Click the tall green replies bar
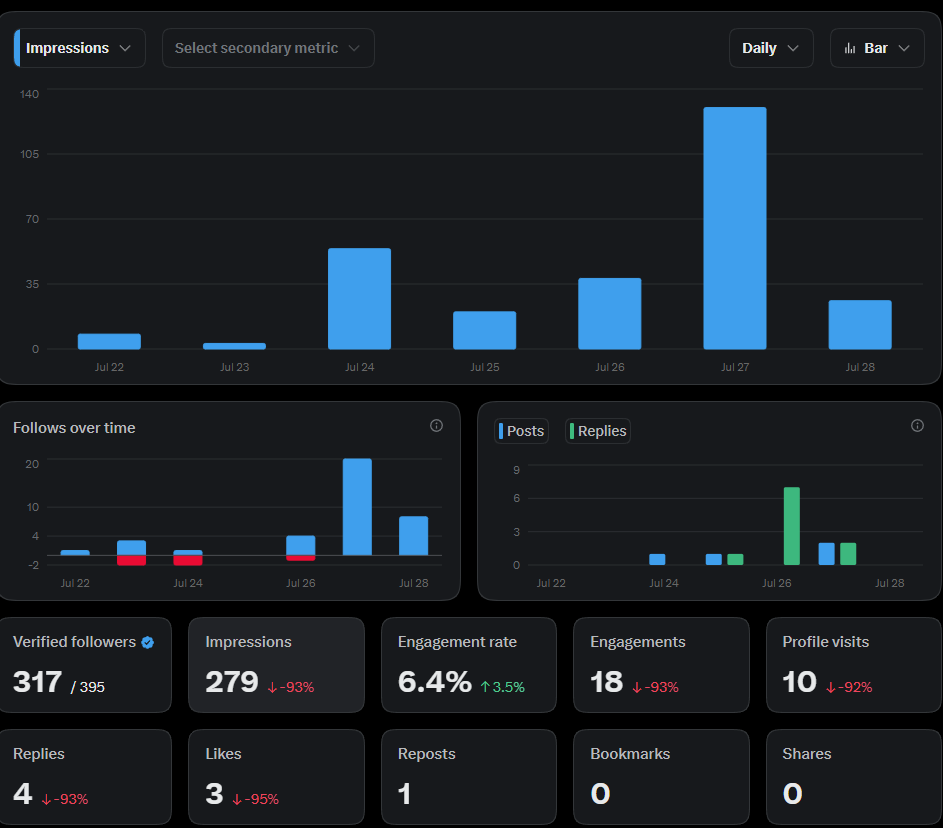The image size is (943, 828). (791, 526)
